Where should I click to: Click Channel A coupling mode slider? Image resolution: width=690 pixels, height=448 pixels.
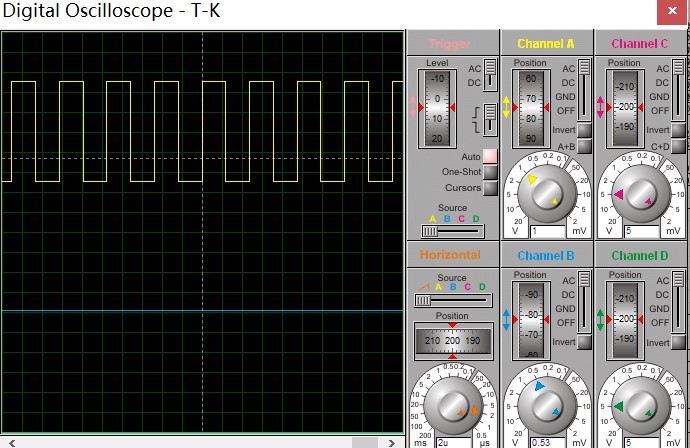584,90
